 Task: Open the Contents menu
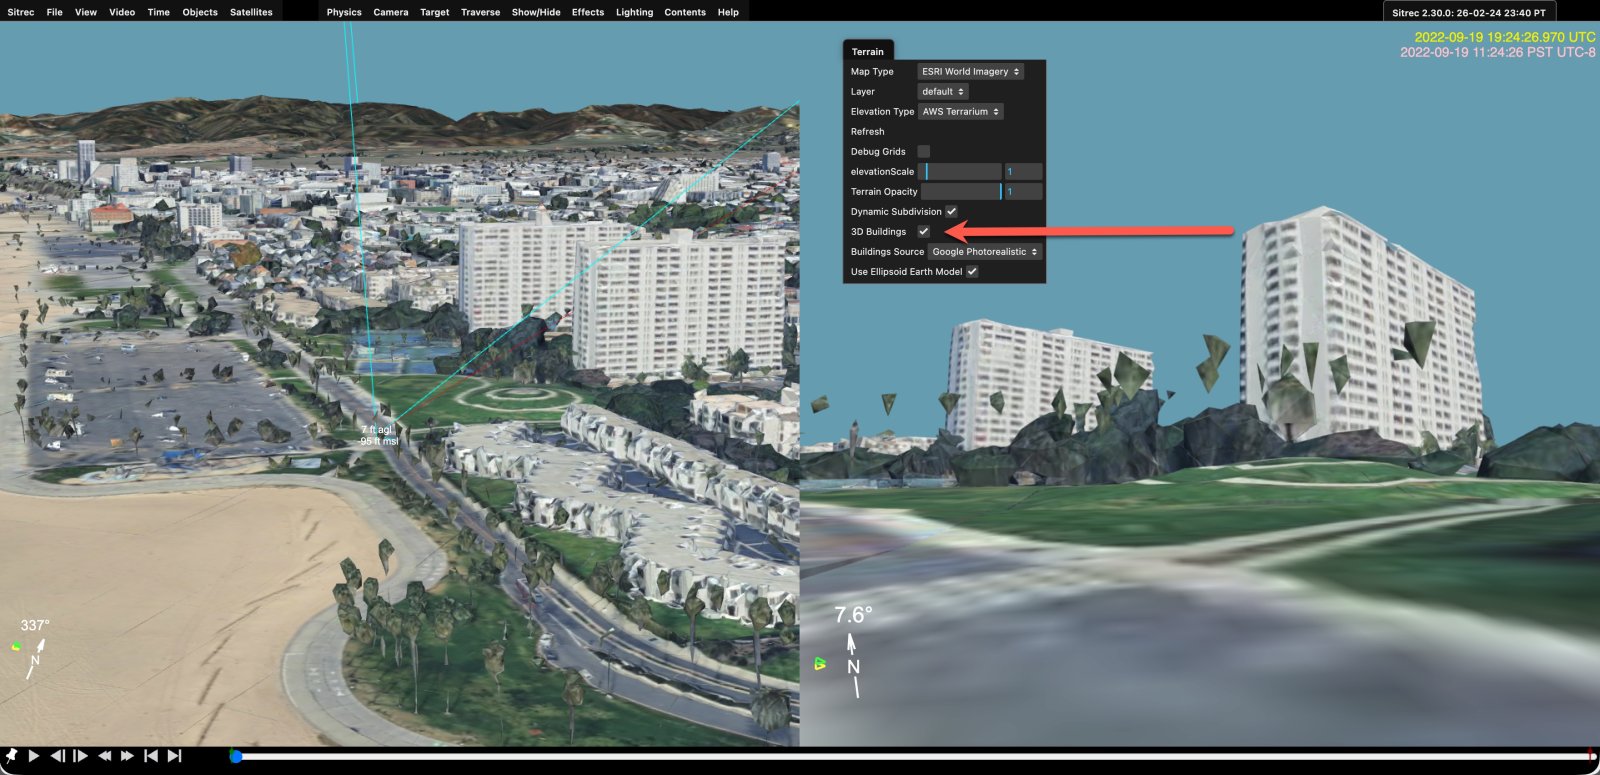[x=685, y=12]
